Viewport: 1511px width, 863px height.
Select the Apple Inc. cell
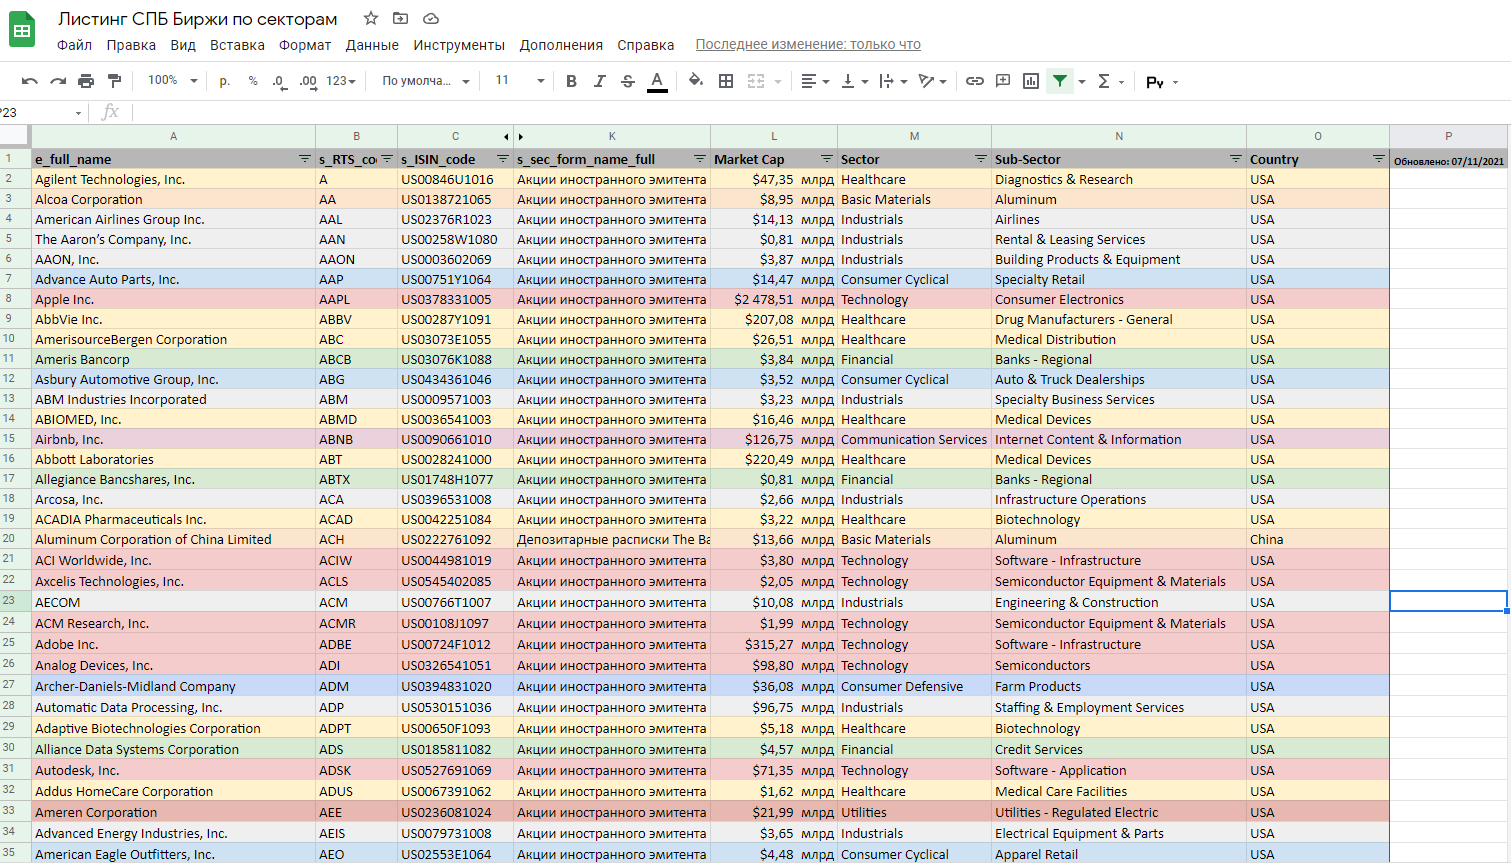pyautogui.click(x=173, y=299)
